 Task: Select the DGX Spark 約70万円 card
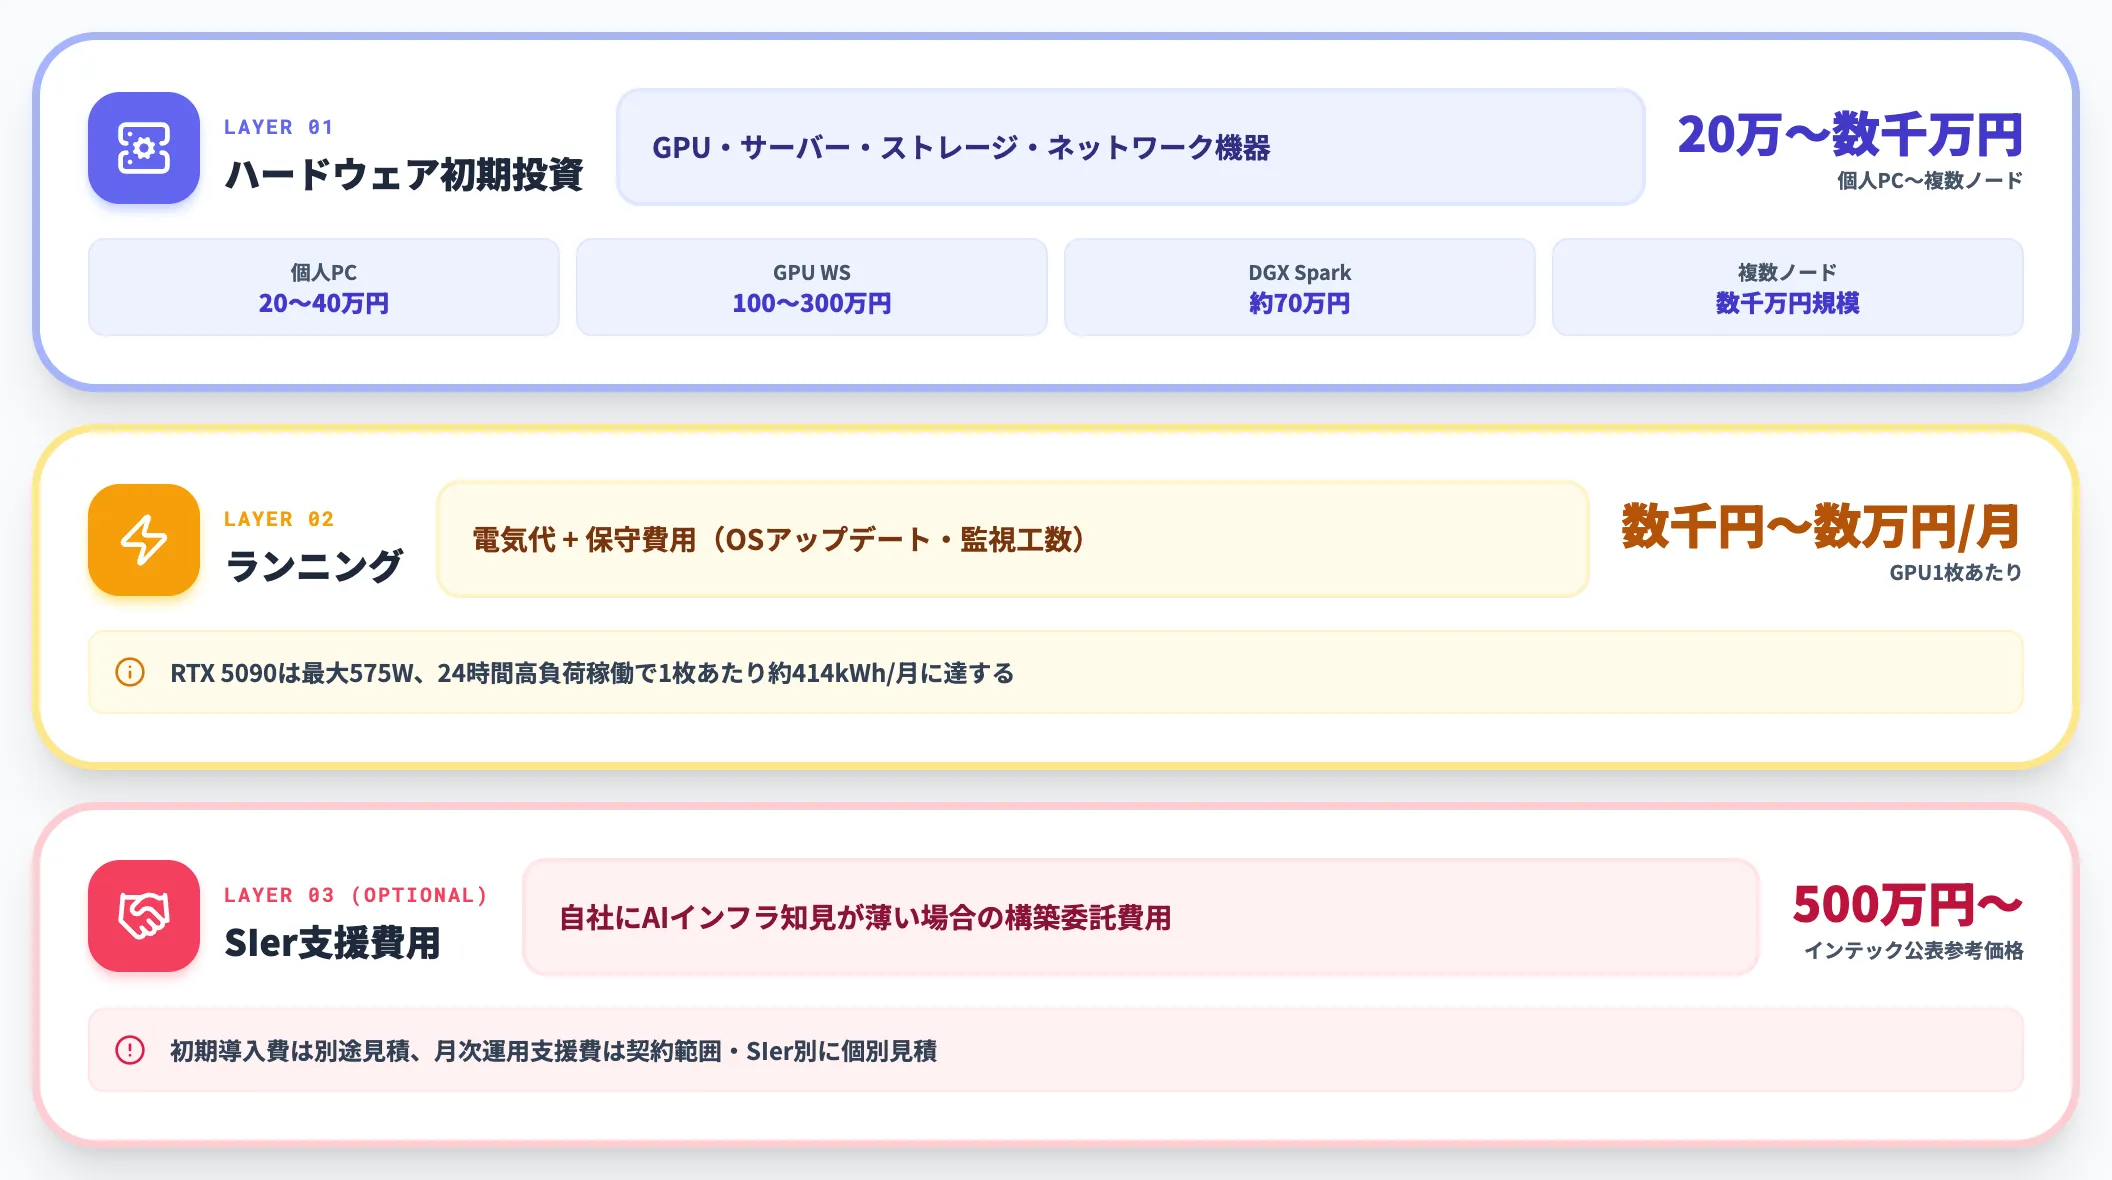tap(1300, 287)
